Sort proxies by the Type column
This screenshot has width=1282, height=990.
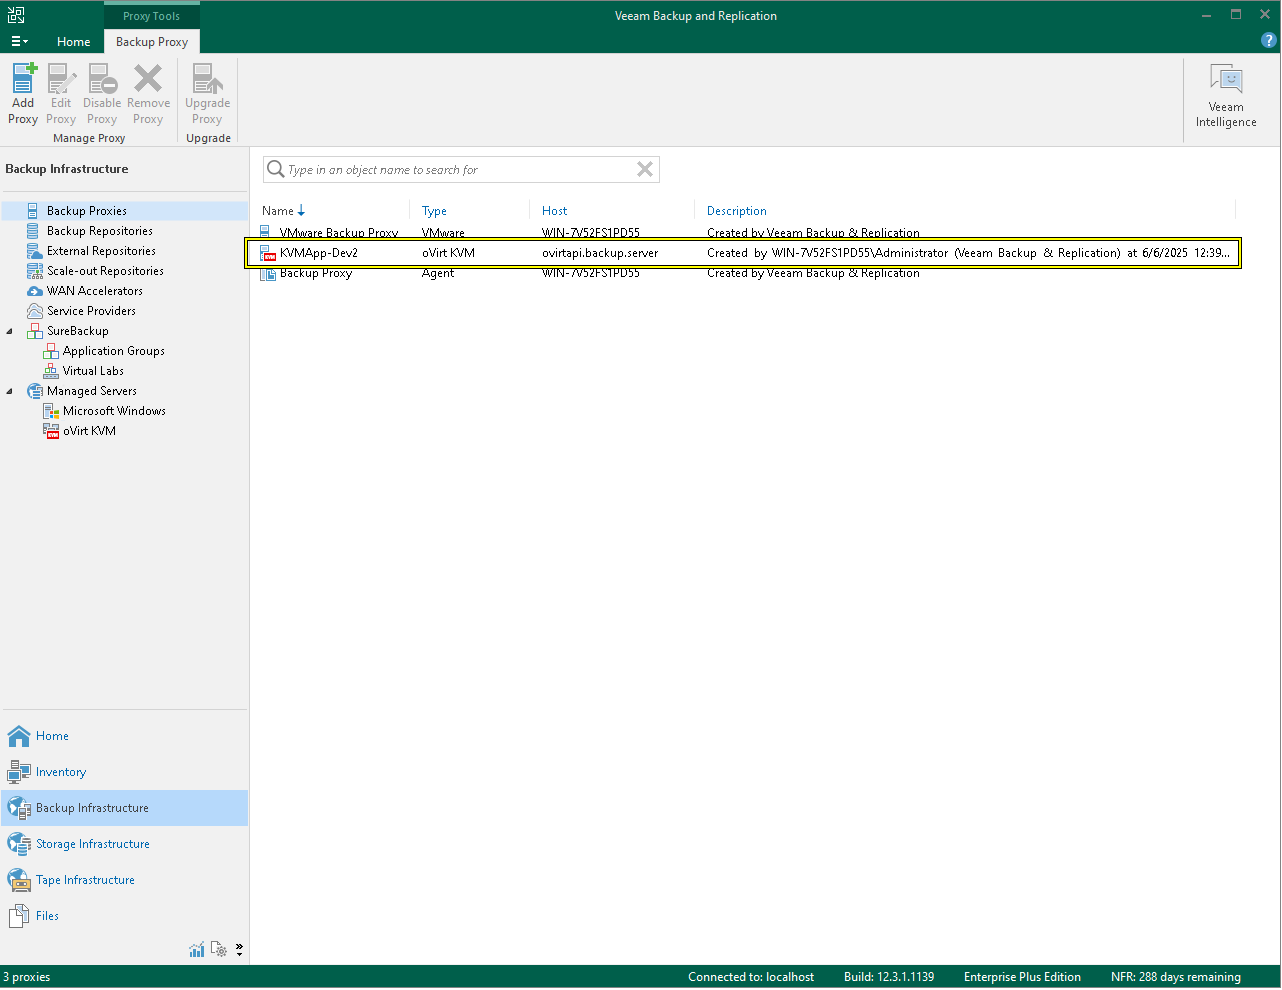pos(434,211)
